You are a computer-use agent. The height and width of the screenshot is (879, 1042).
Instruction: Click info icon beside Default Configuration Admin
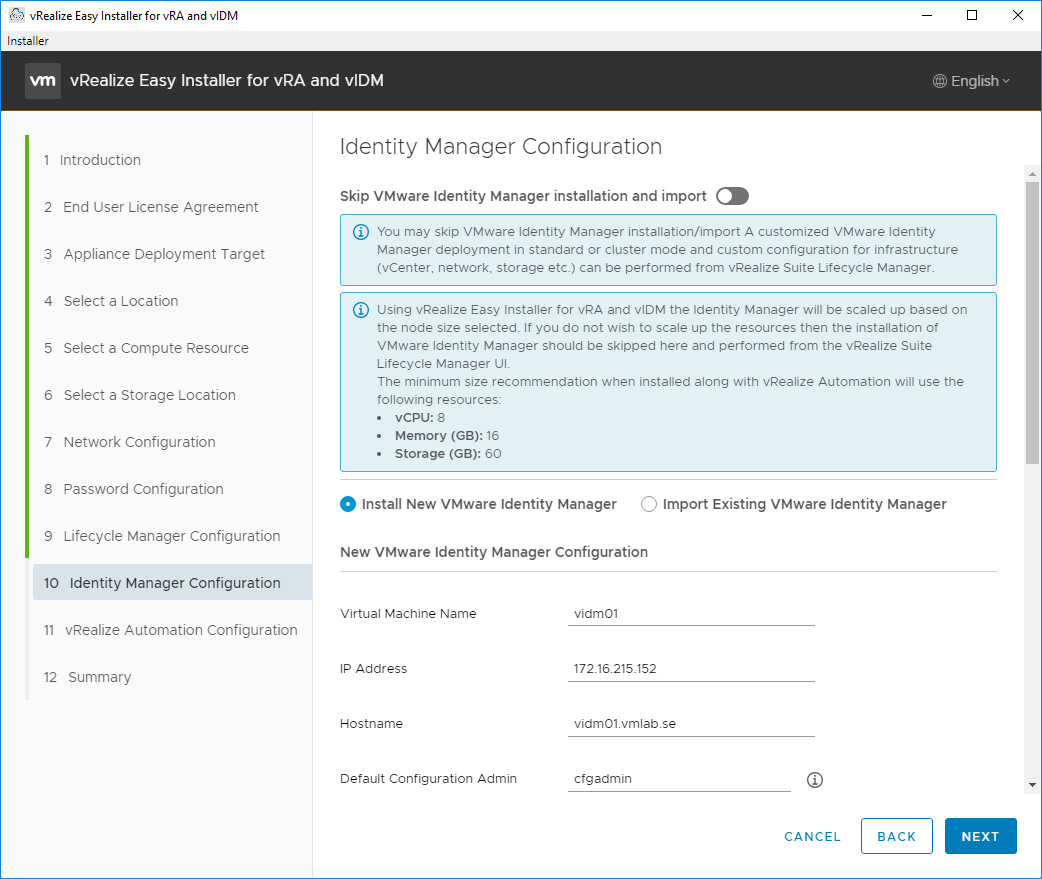point(815,780)
